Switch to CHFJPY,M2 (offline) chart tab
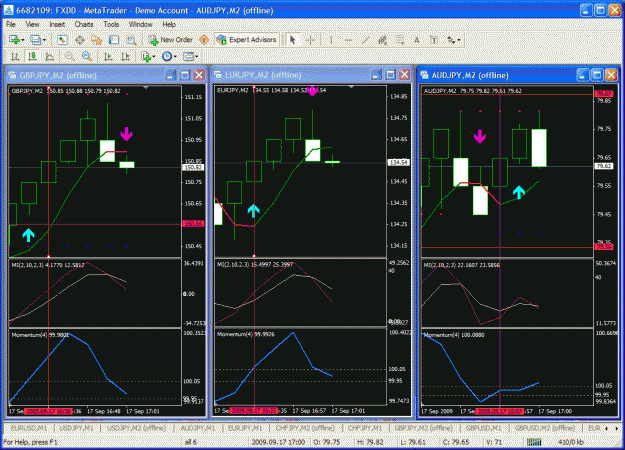 pyautogui.click(x=305, y=428)
